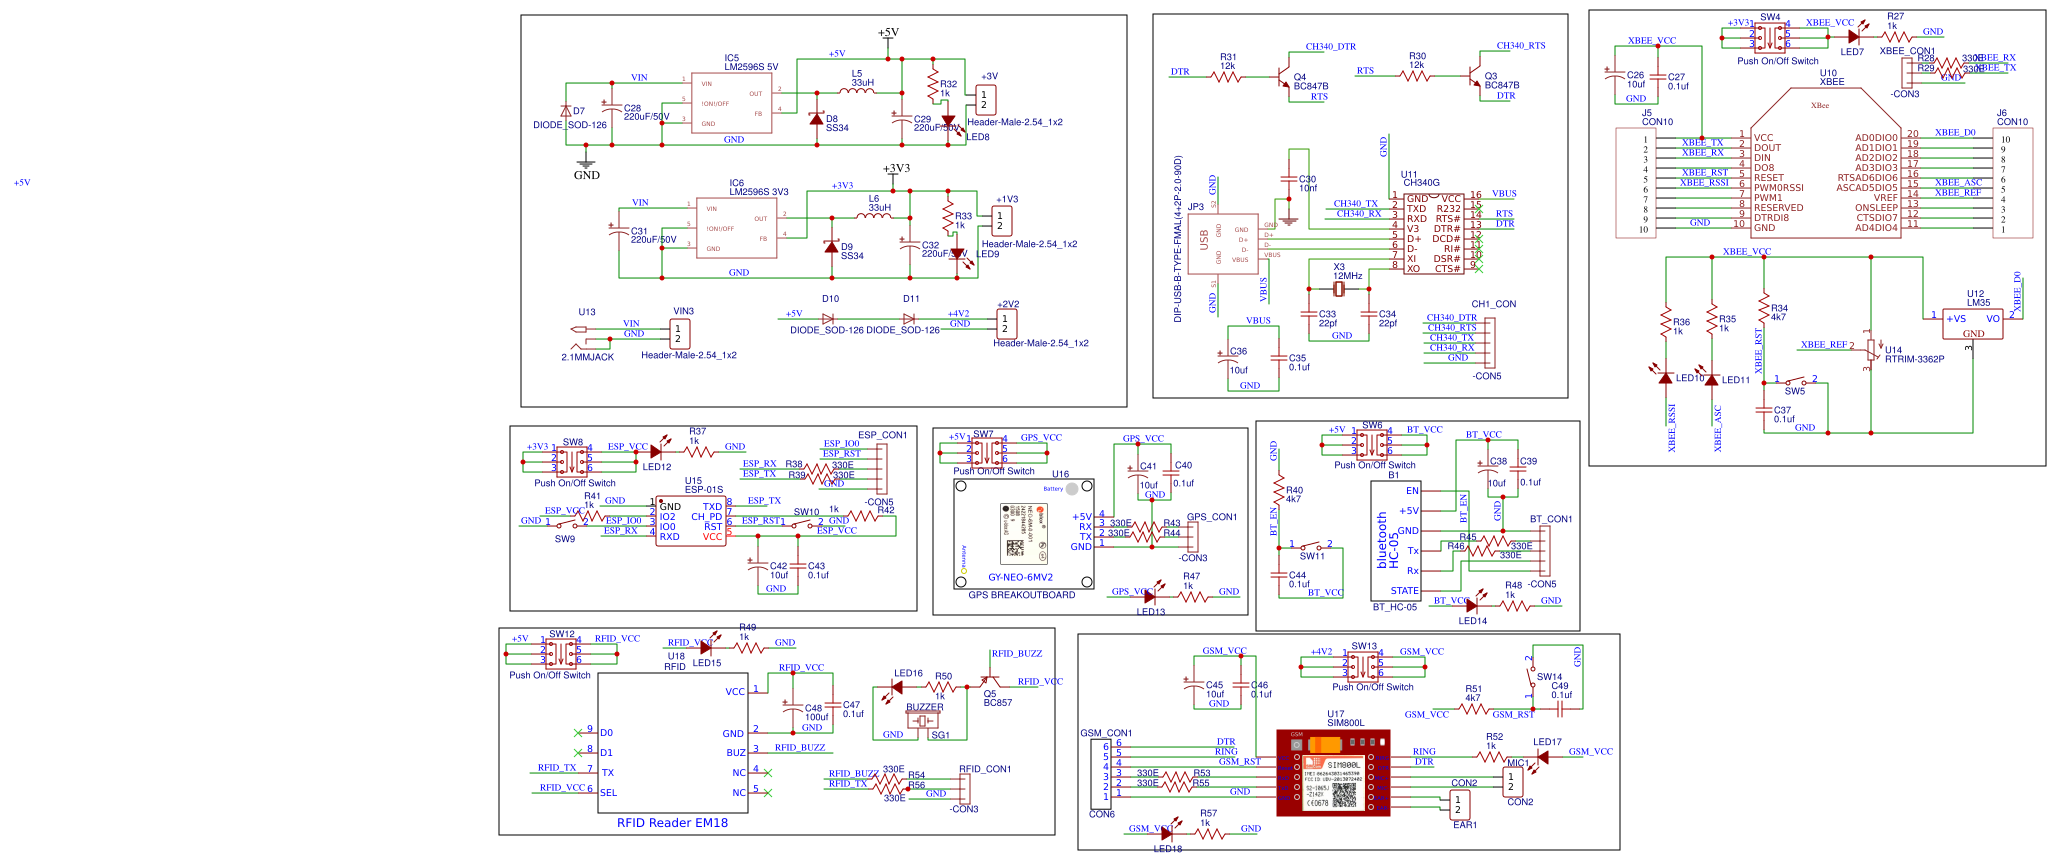Viewport: 2056px width, 864px height.
Task: Select the D8 SS34 diode symbol
Action: click(x=816, y=120)
